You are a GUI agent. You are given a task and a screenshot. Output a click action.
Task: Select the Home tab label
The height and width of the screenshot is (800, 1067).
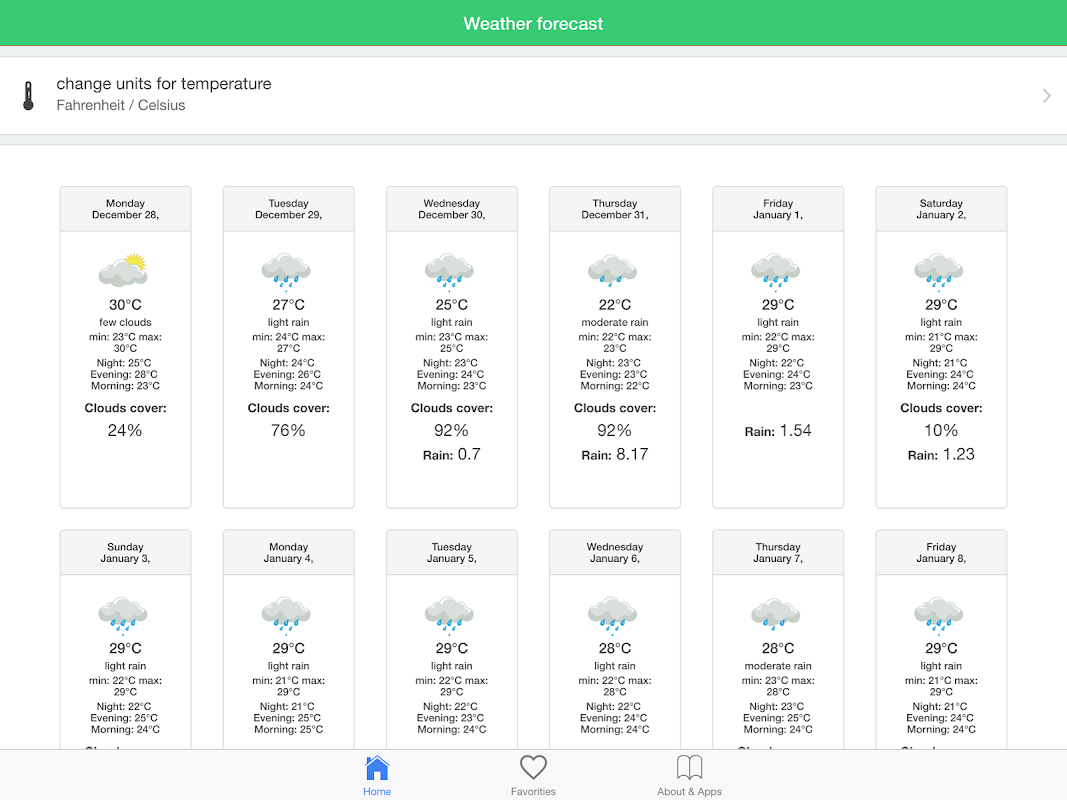(x=377, y=792)
